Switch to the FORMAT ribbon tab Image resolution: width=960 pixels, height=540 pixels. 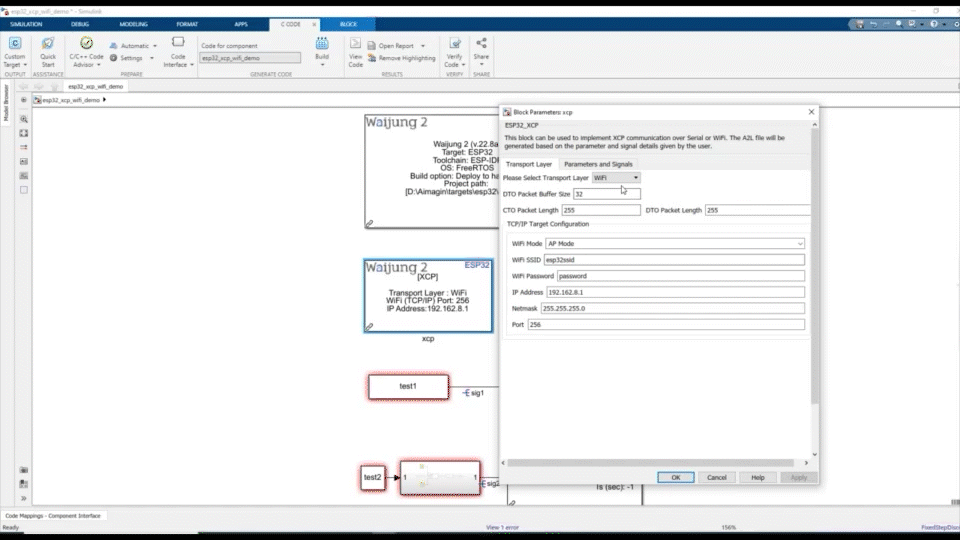(187, 24)
